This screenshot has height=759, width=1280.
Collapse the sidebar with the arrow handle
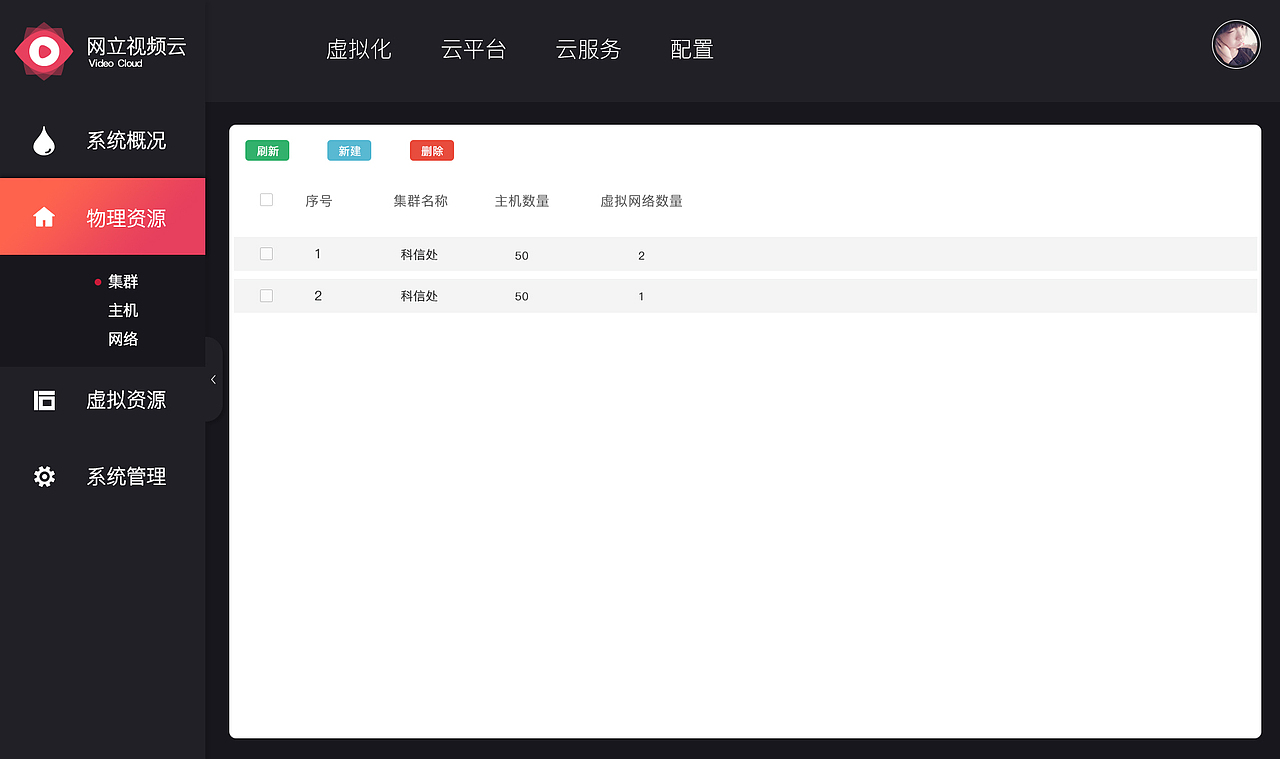(214, 379)
